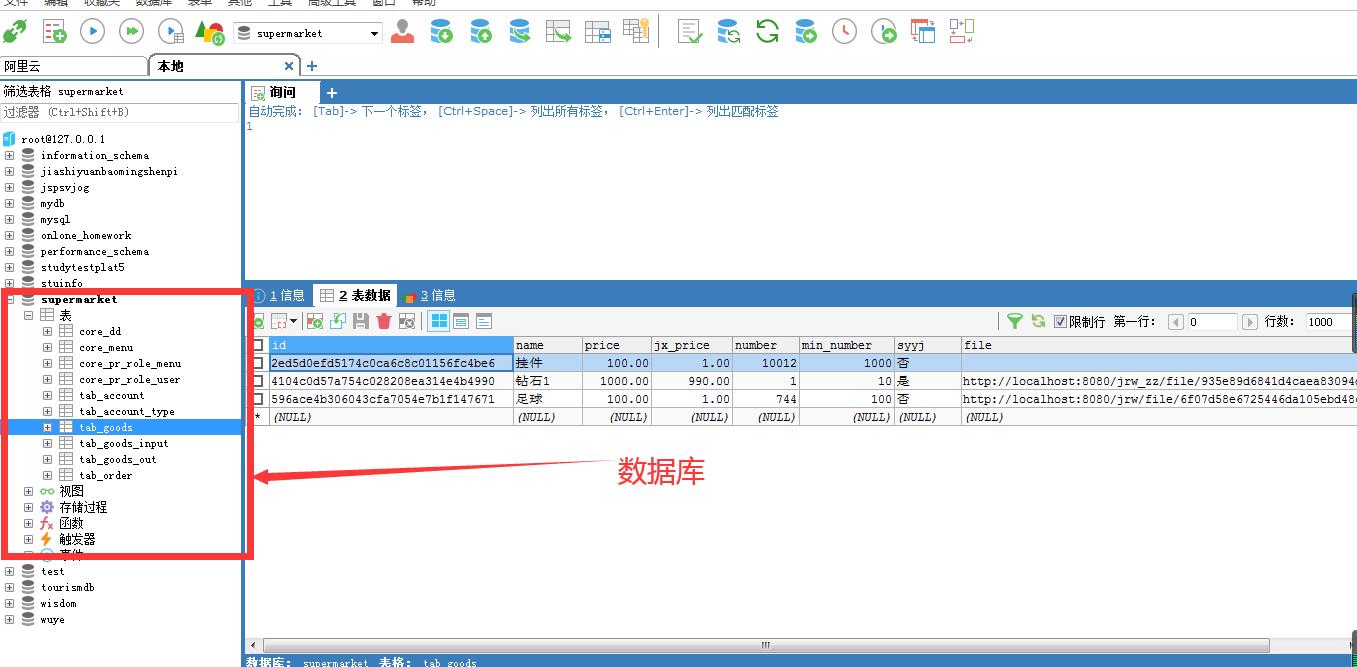The height and width of the screenshot is (667, 1357).
Task: Open the user manager red person icon
Action: [402, 32]
